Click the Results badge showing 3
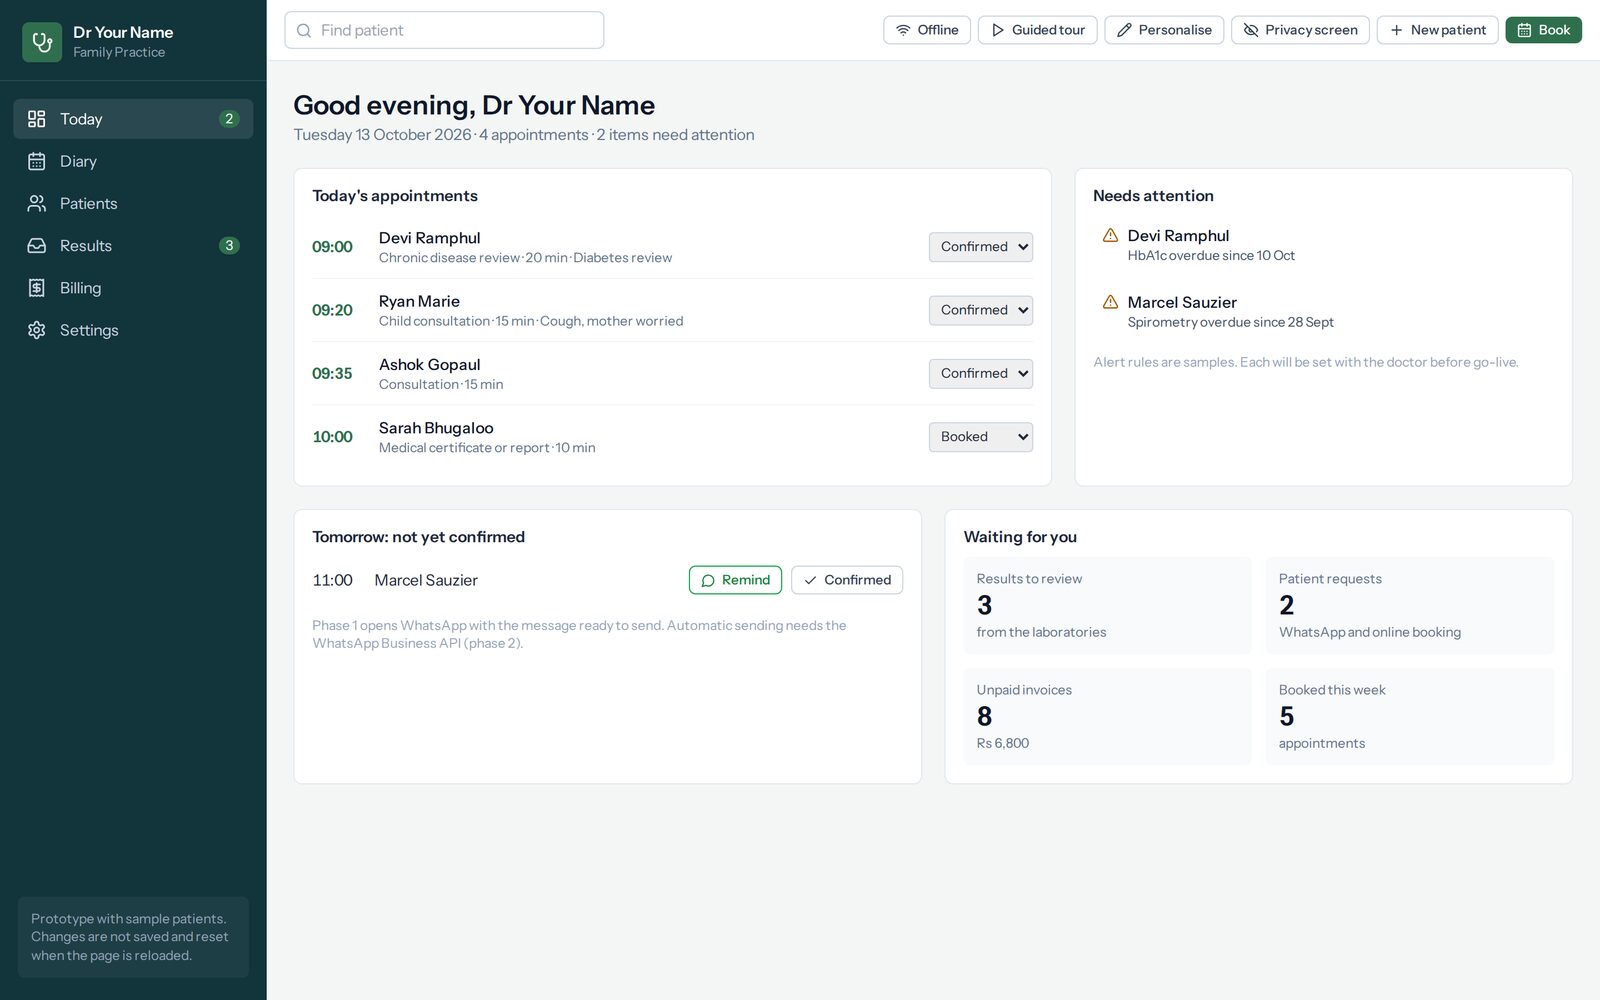Image resolution: width=1600 pixels, height=1000 pixels. [x=229, y=246]
